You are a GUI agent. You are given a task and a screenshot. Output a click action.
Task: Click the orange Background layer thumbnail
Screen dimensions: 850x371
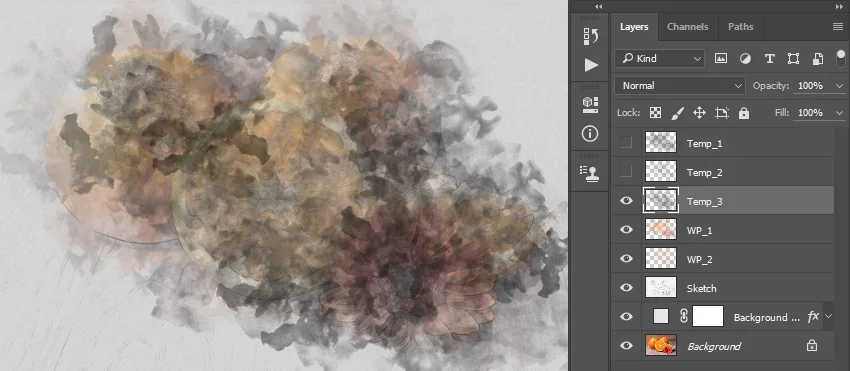coord(661,346)
